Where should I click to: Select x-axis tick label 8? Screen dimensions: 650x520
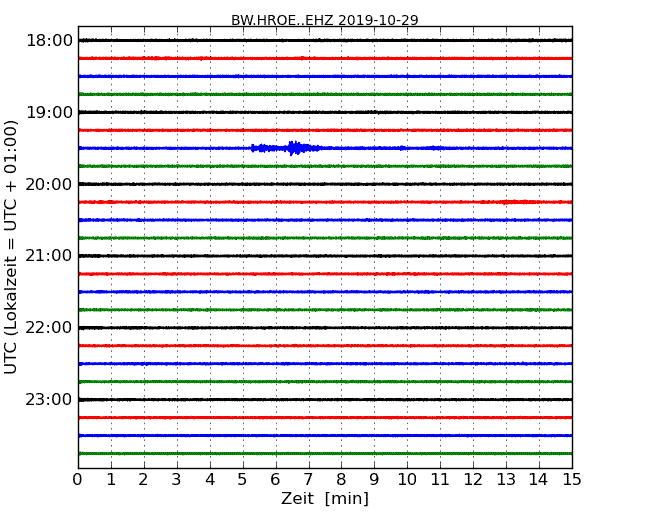[341, 479]
